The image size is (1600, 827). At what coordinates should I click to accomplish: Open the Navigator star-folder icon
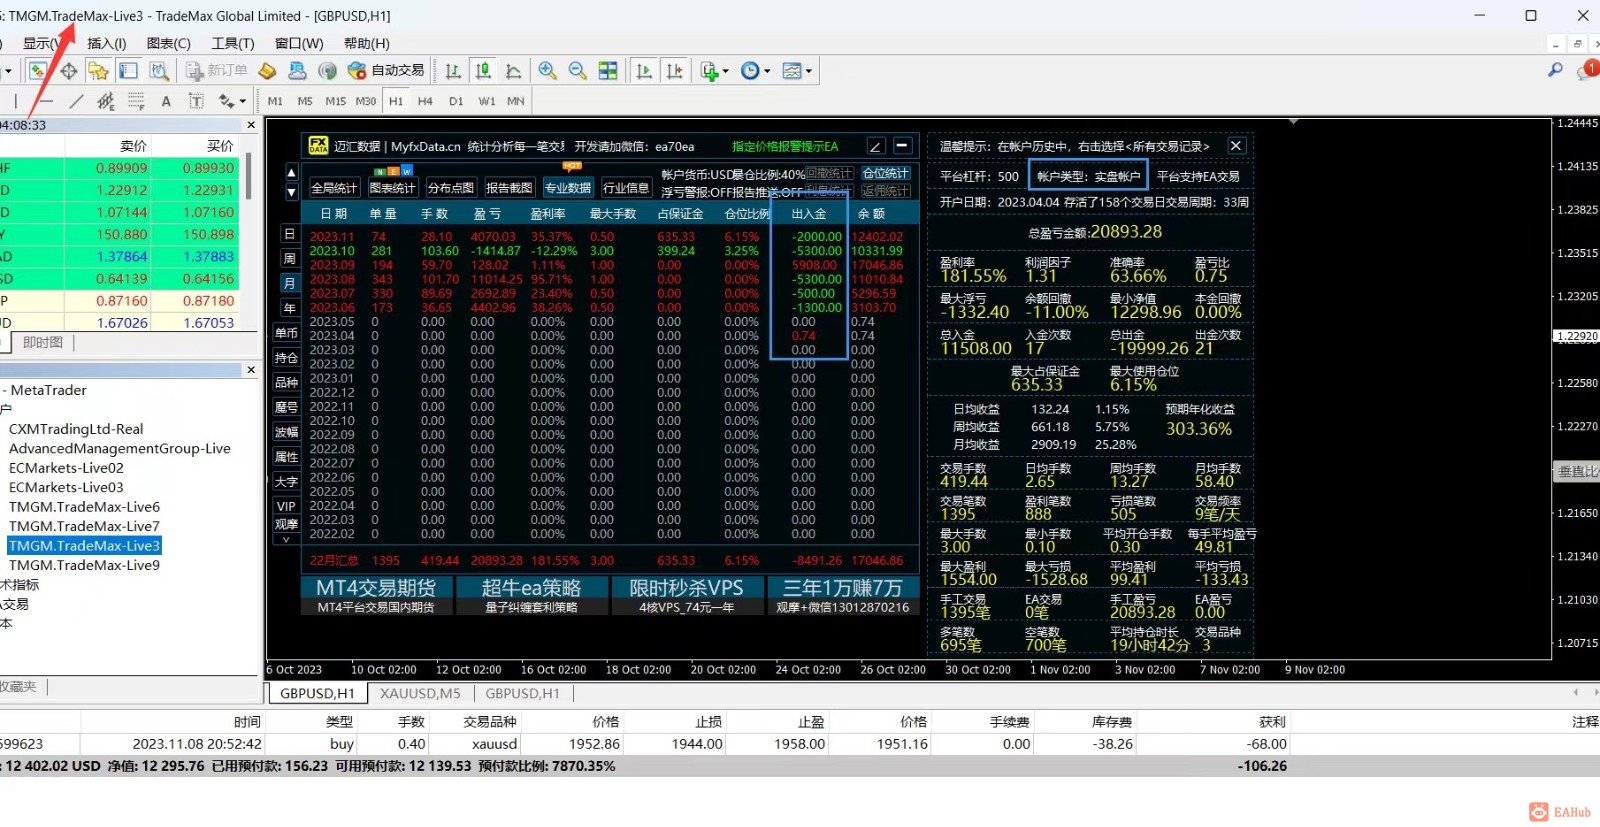[x=98, y=70]
